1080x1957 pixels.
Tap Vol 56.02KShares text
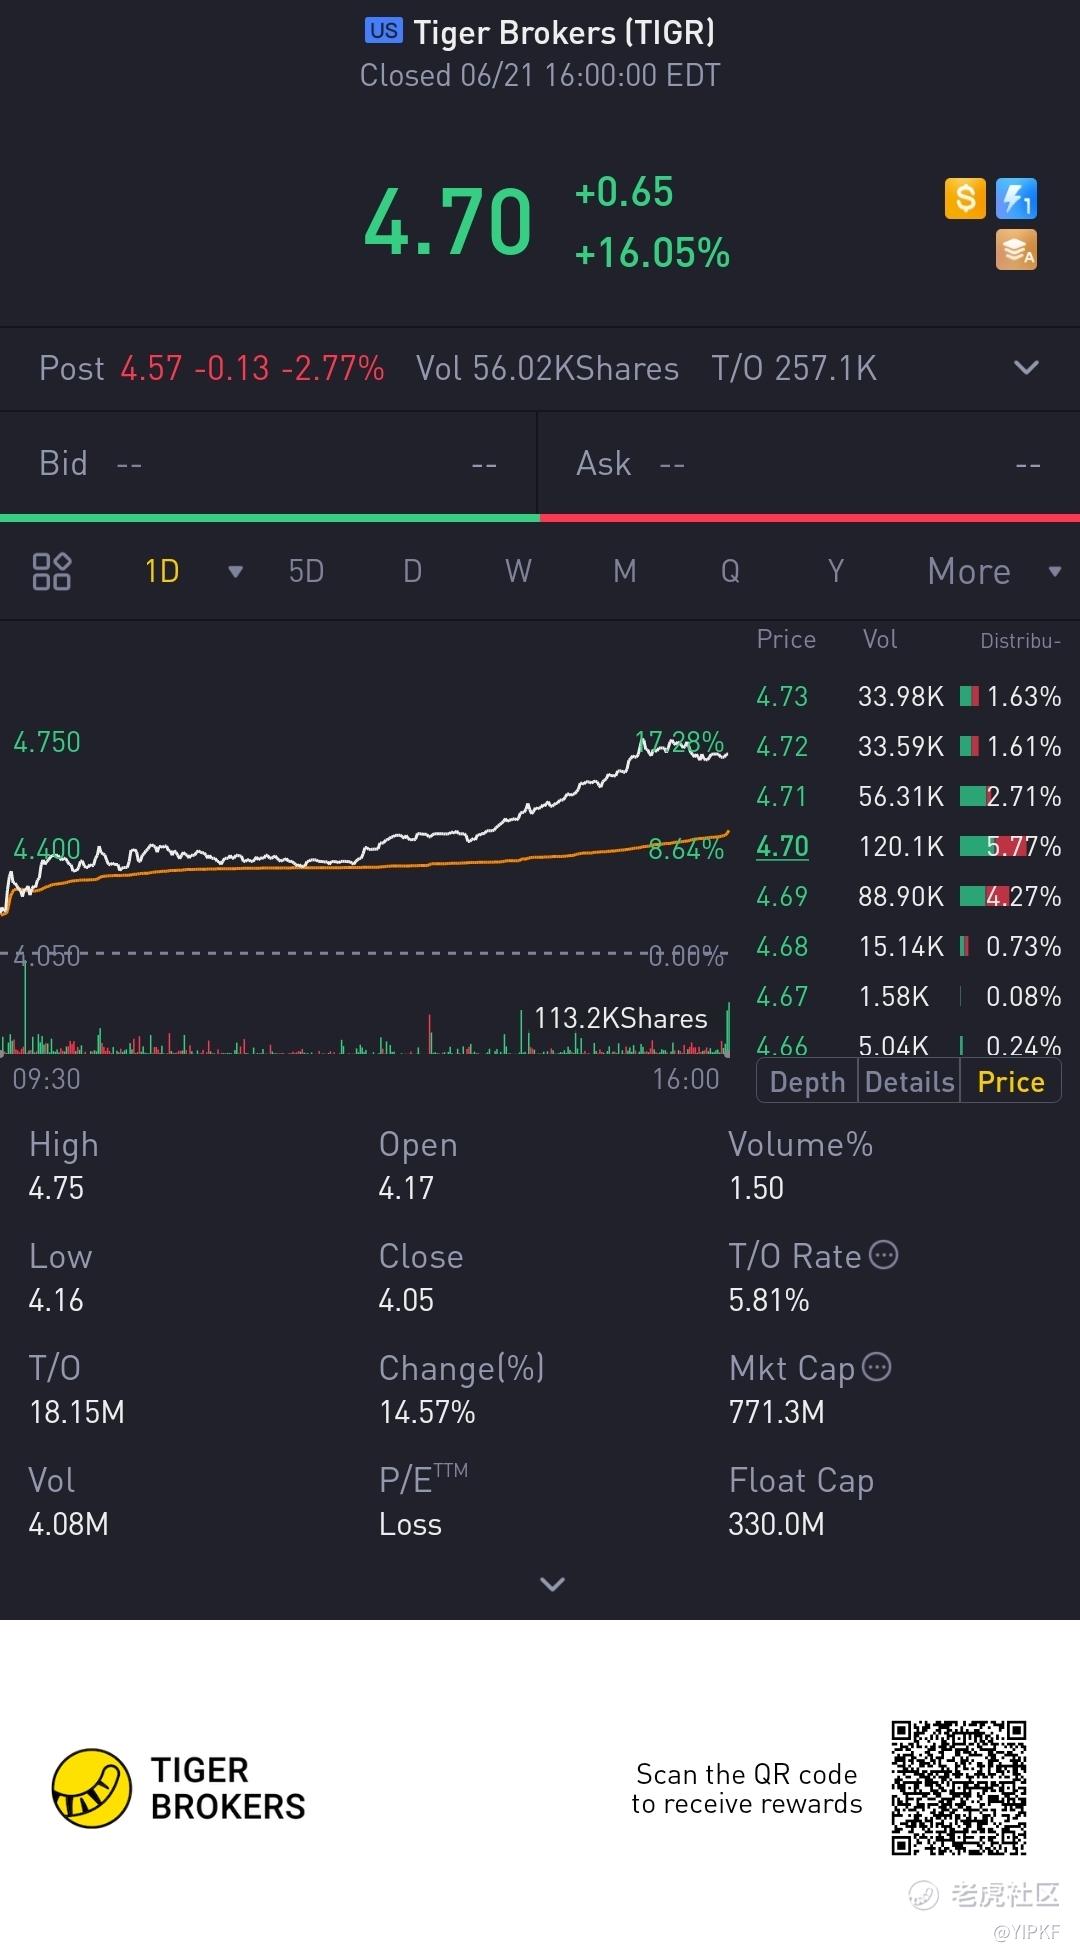click(x=547, y=368)
